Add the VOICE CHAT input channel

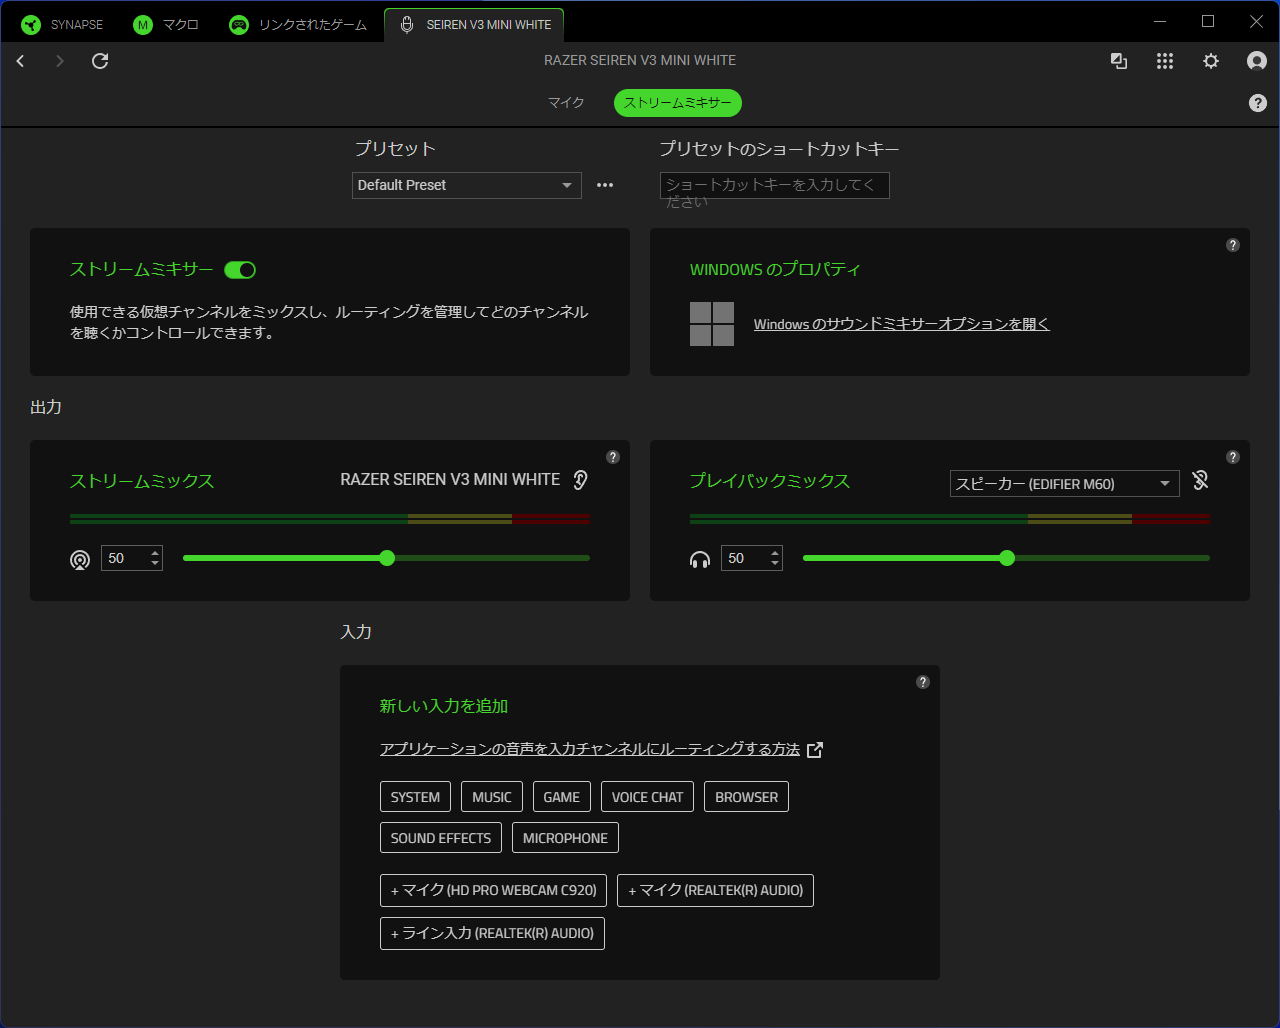click(x=647, y=797)
